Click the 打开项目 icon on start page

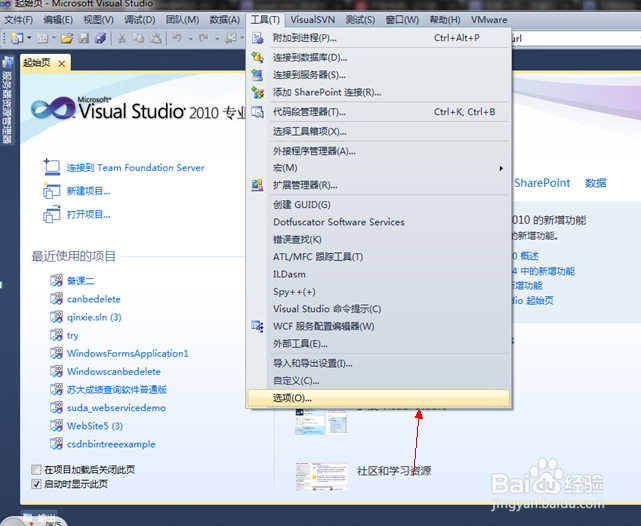click(x=52, y=214)
